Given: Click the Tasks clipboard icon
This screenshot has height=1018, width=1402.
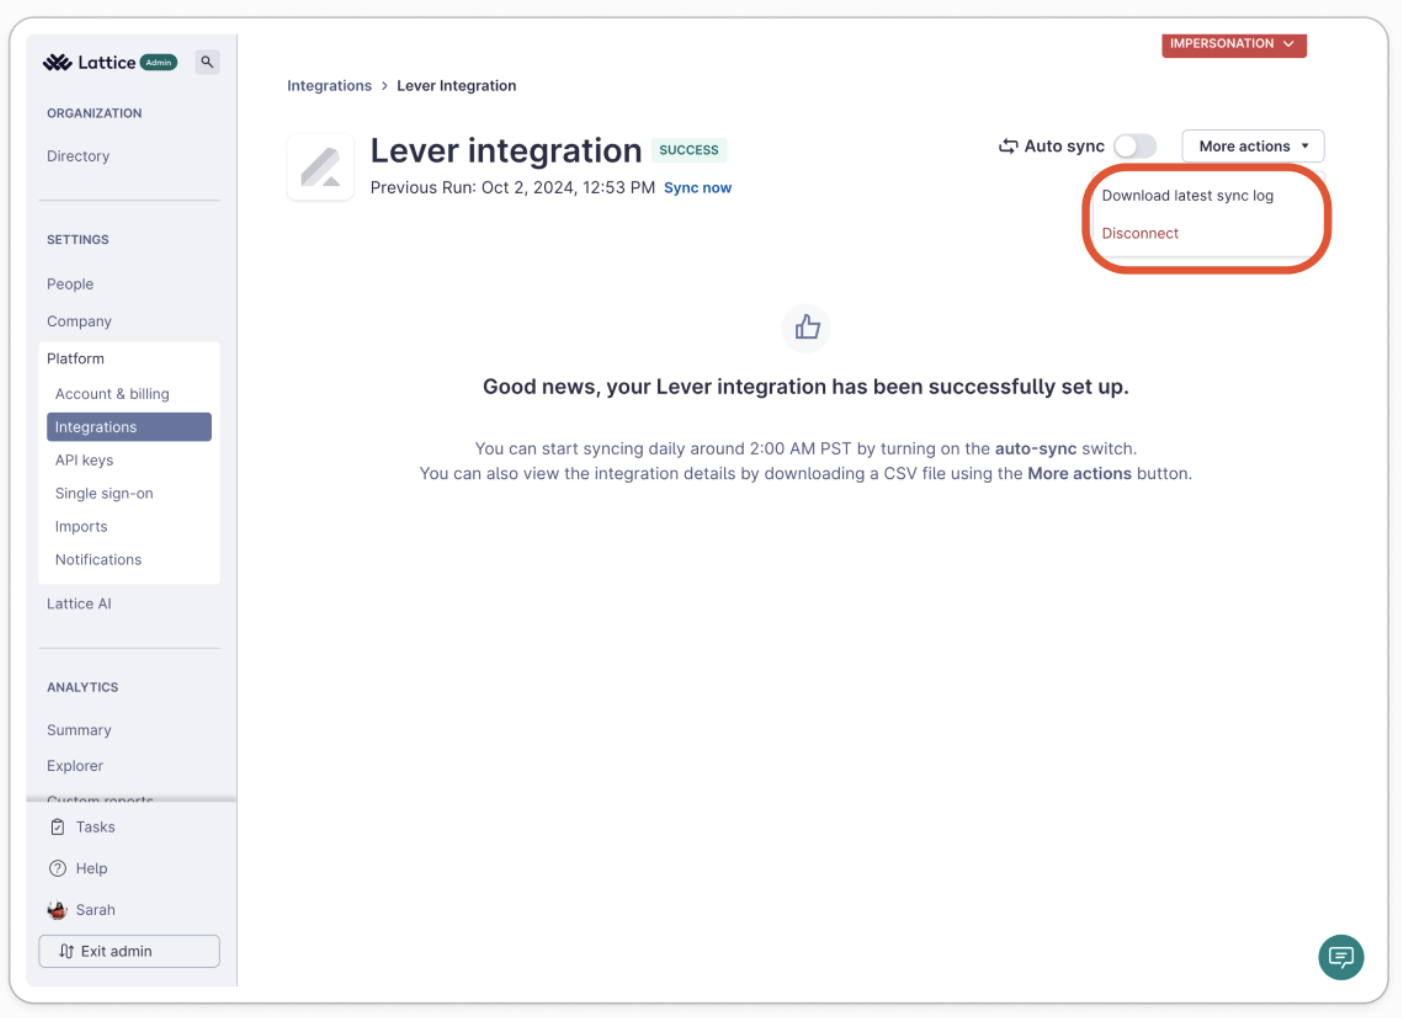Looking at the screenshot, I should [58, 827].
